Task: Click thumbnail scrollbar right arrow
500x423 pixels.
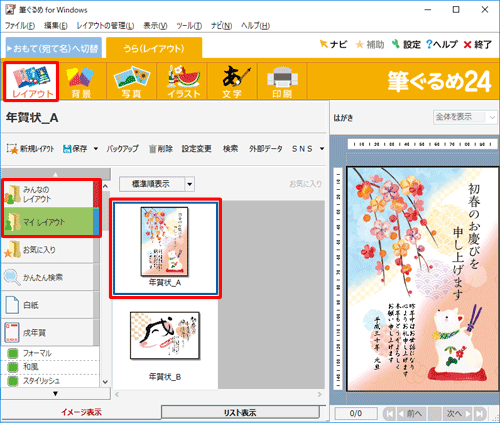Action: pyautogui.click(x=320, y=394)
